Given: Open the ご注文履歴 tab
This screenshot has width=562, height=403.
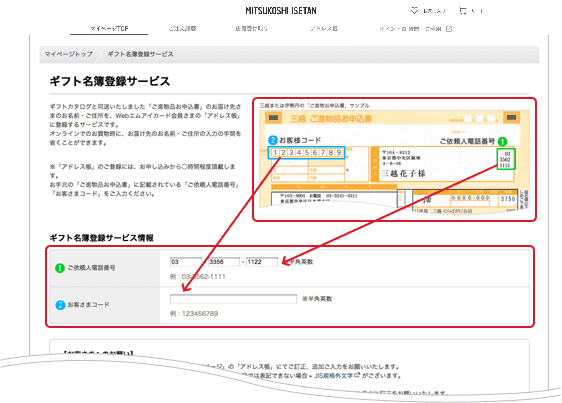Looking at the screenshot, I should point(182,28).
